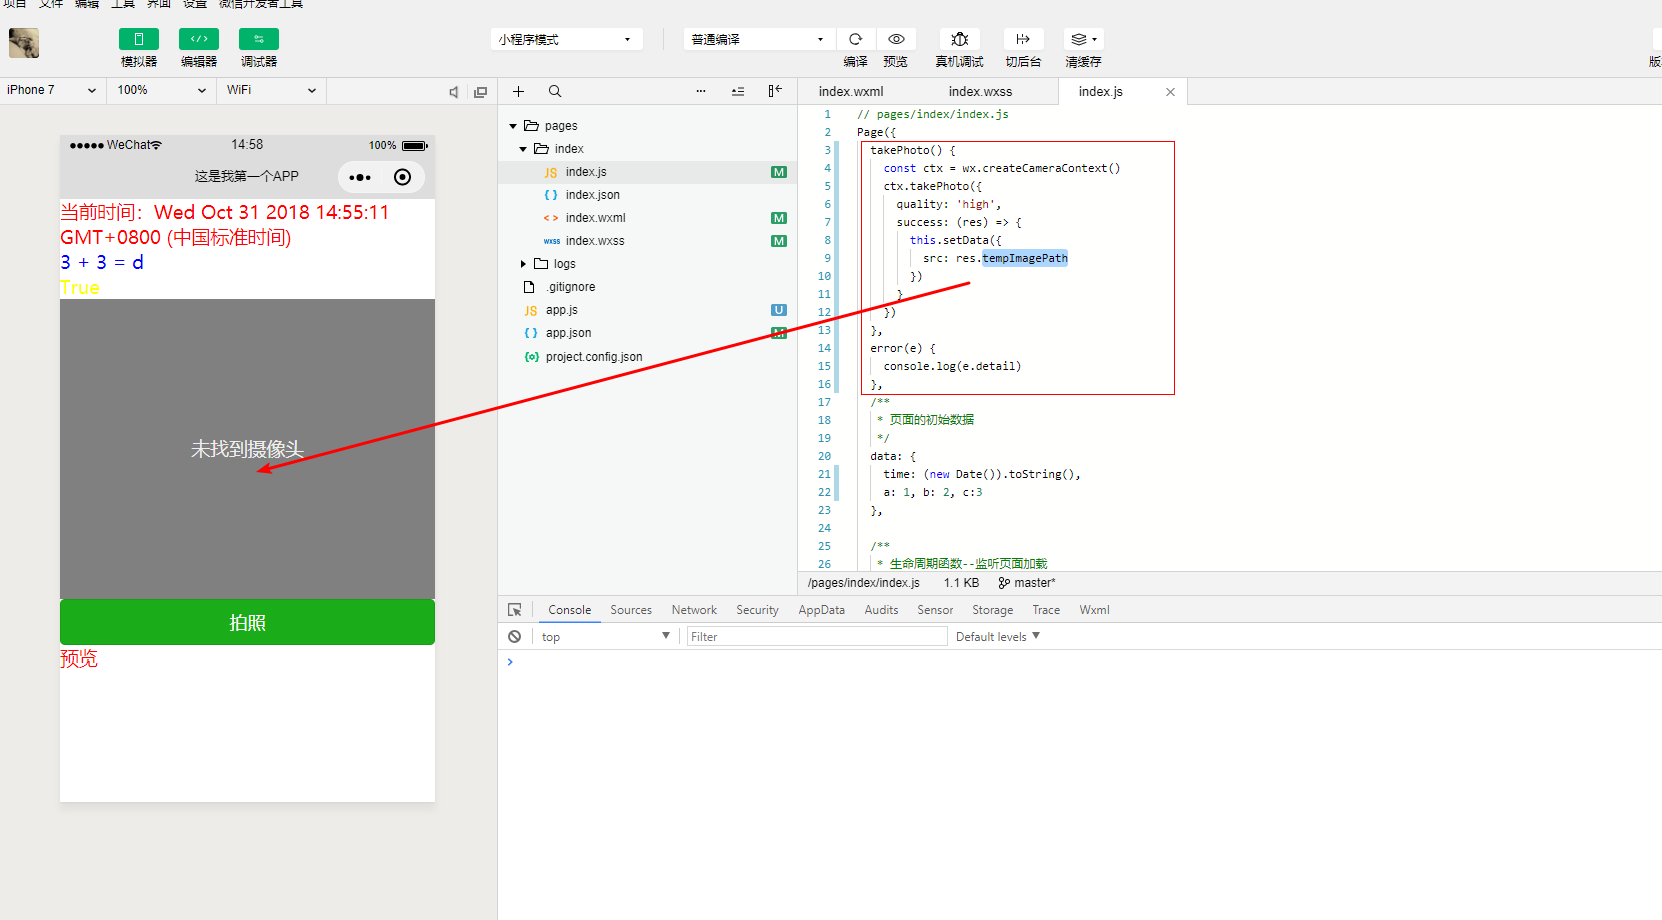Click the switch to background icon

pos(1023,39)
